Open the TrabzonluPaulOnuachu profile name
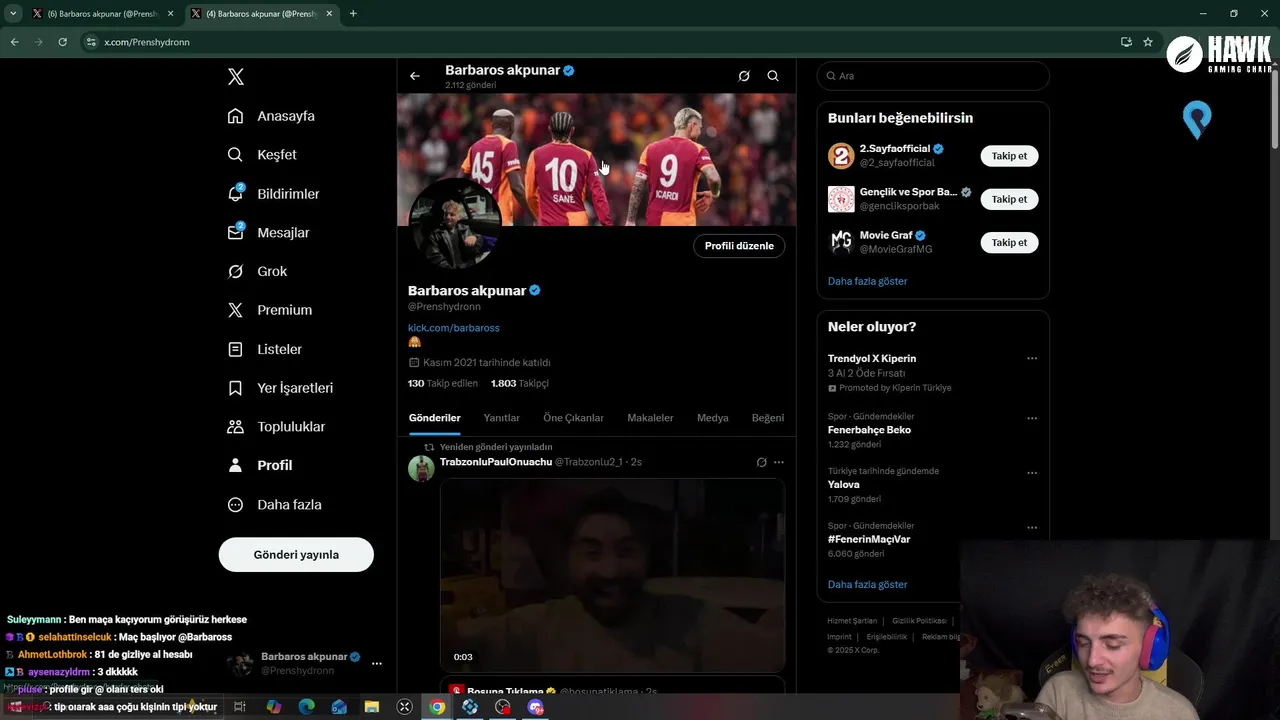Image resolution: width=1280 pixels, height=720 pixels. pos(496,462)
